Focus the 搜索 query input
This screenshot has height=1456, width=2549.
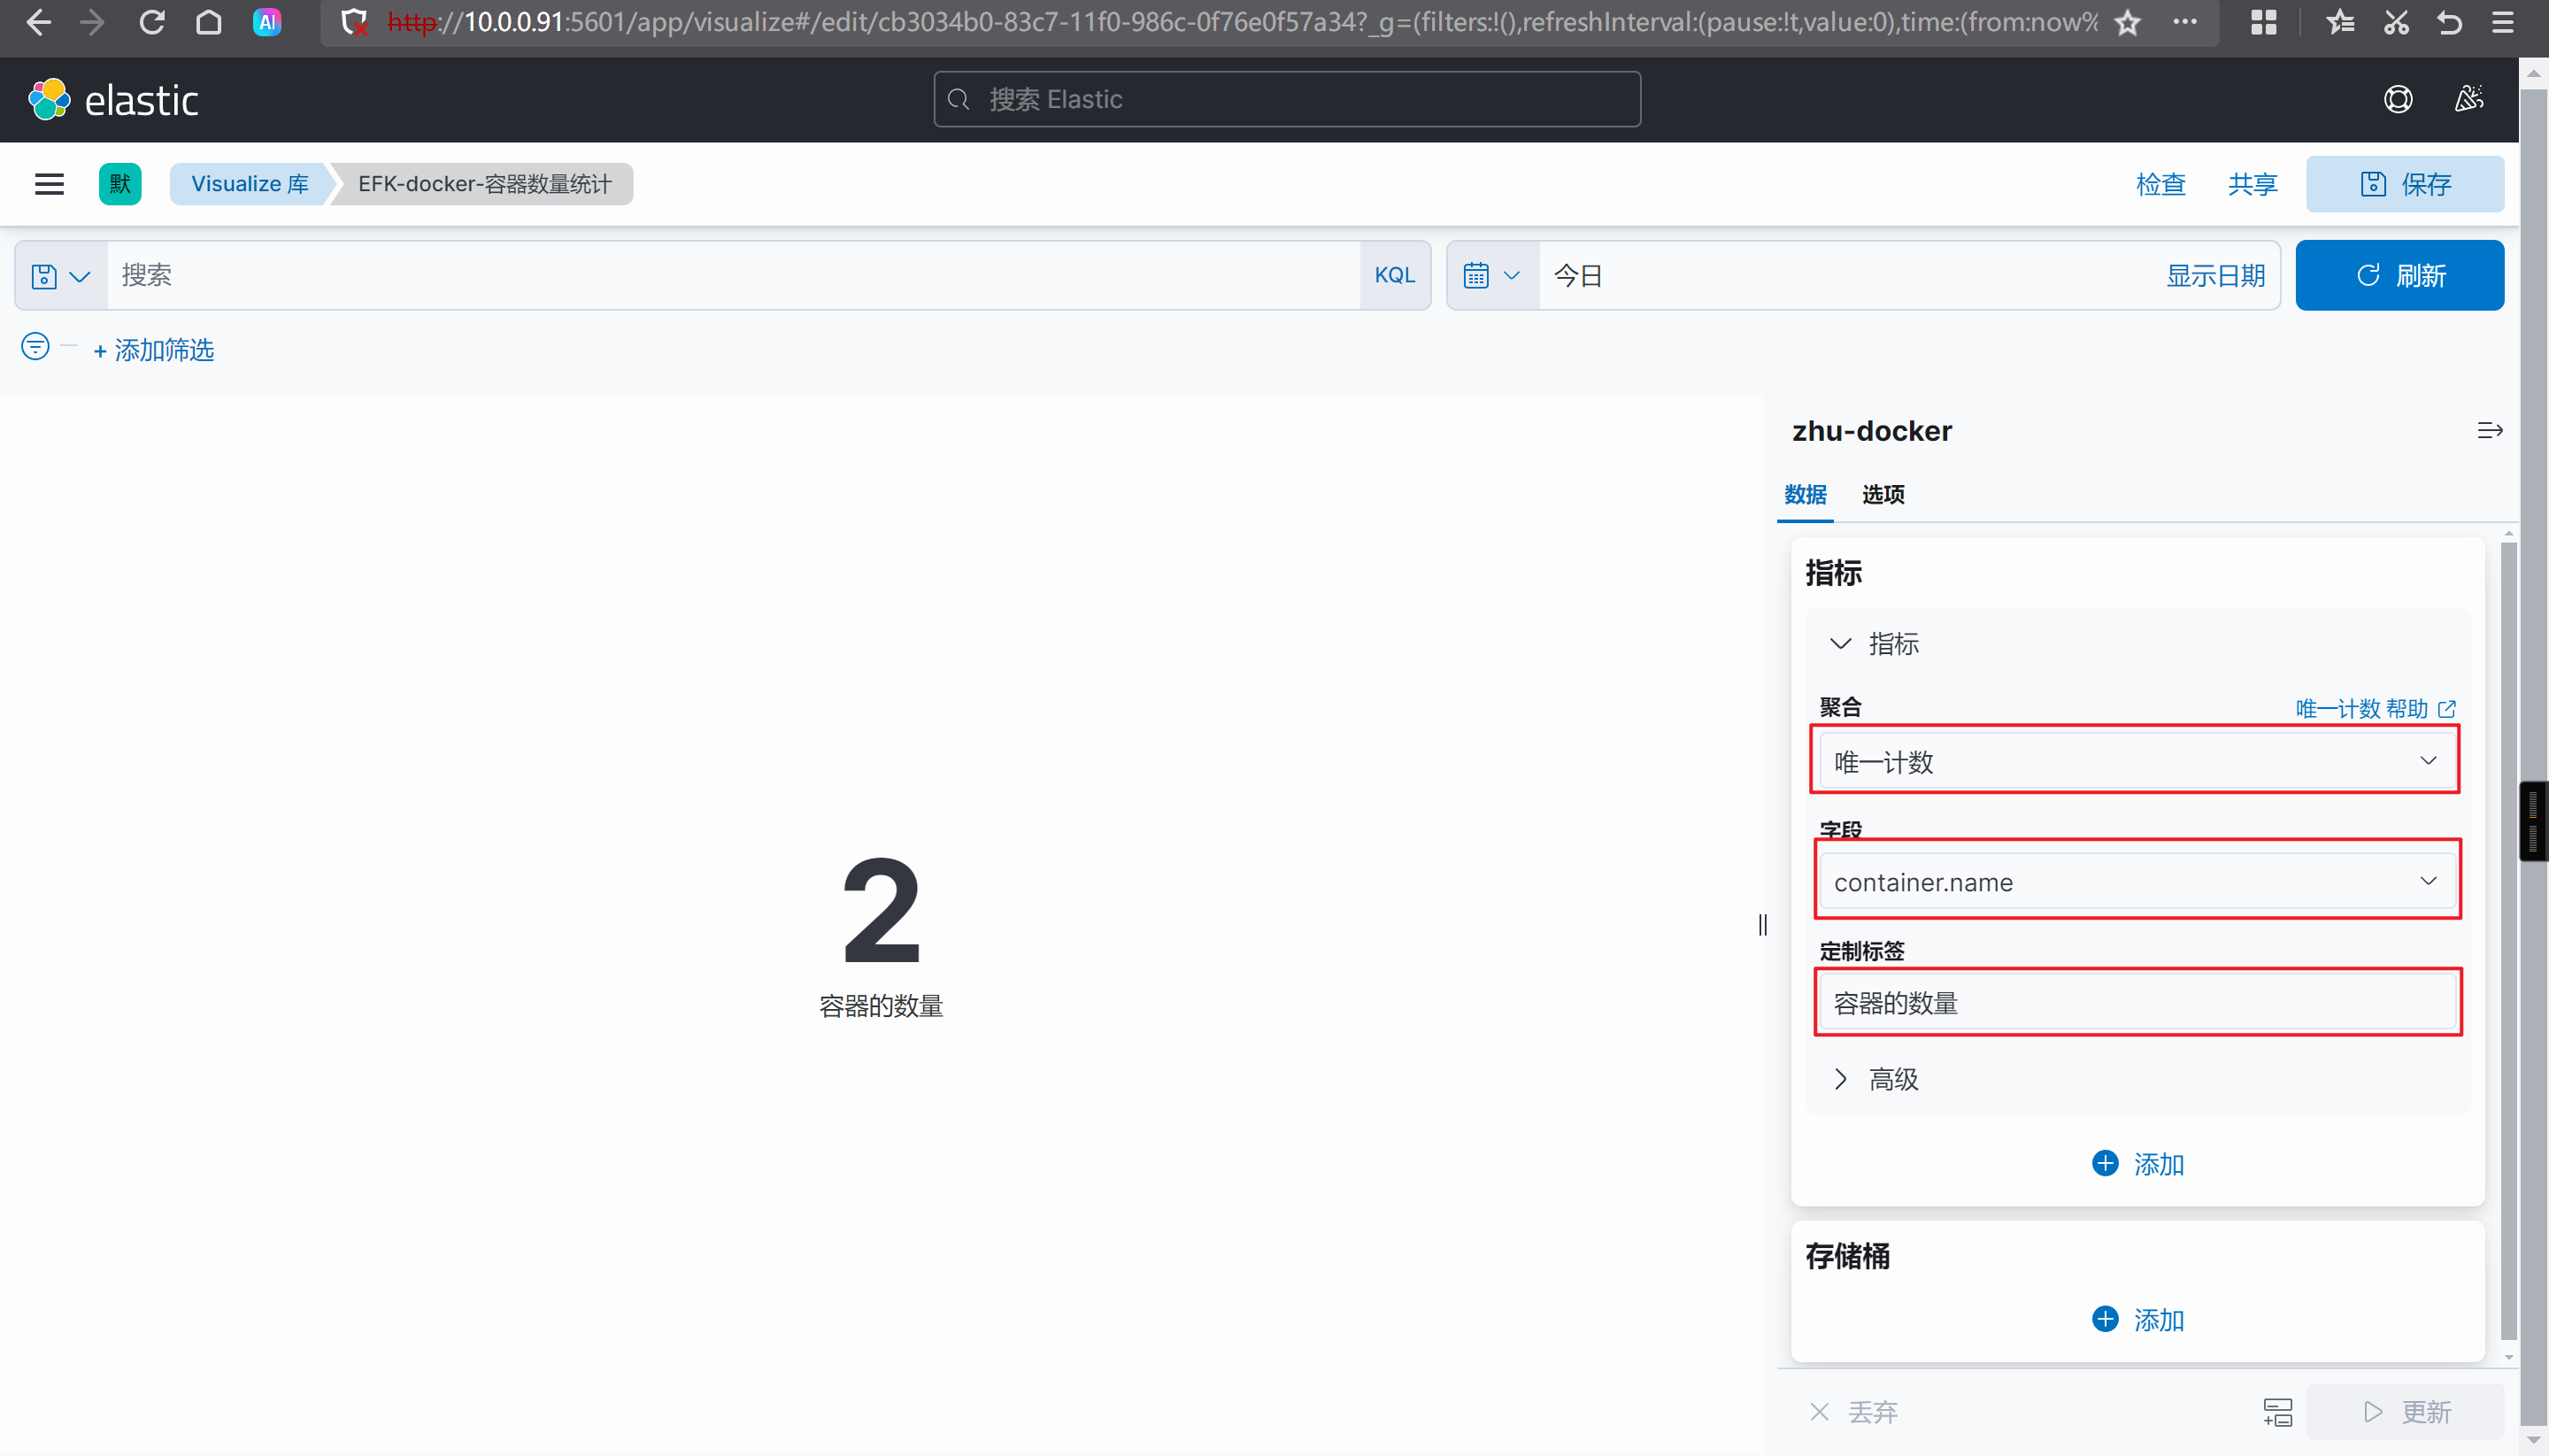(733, 276)
